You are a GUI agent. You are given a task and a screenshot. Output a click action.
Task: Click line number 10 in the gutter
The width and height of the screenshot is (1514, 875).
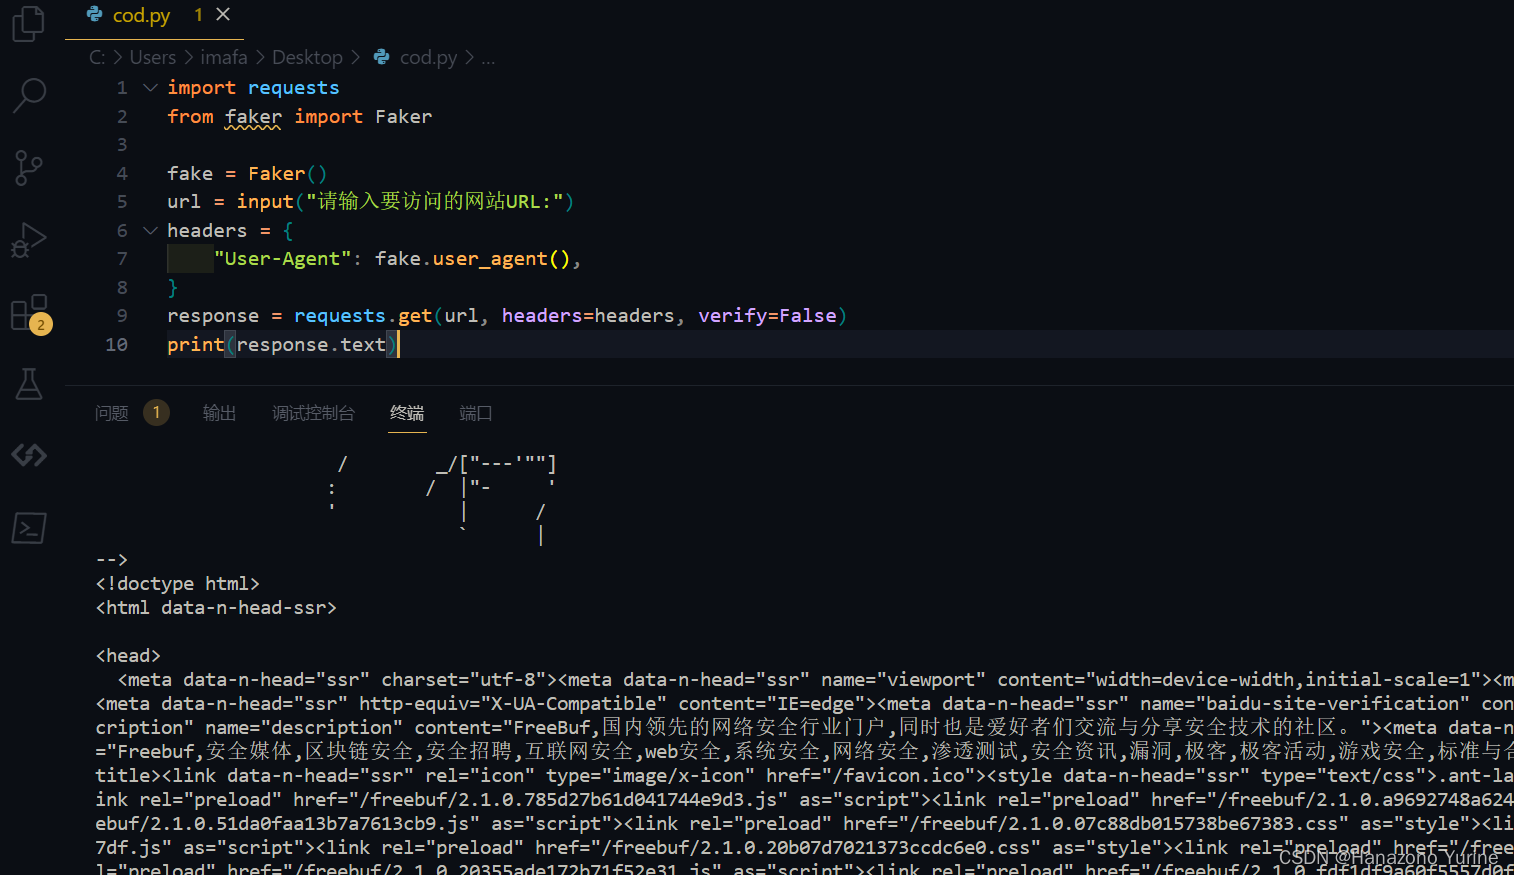coord(116,345)
